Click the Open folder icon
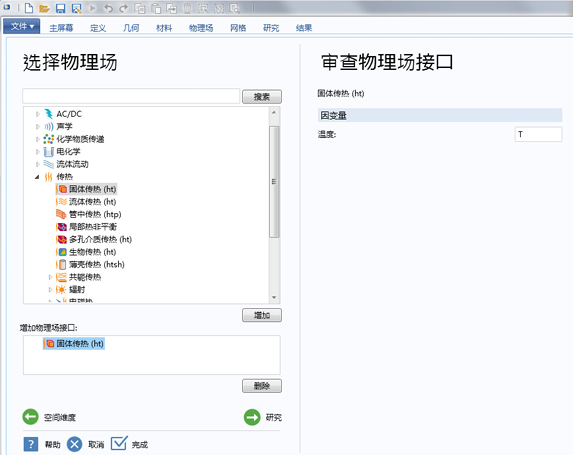 coord(44,8)
